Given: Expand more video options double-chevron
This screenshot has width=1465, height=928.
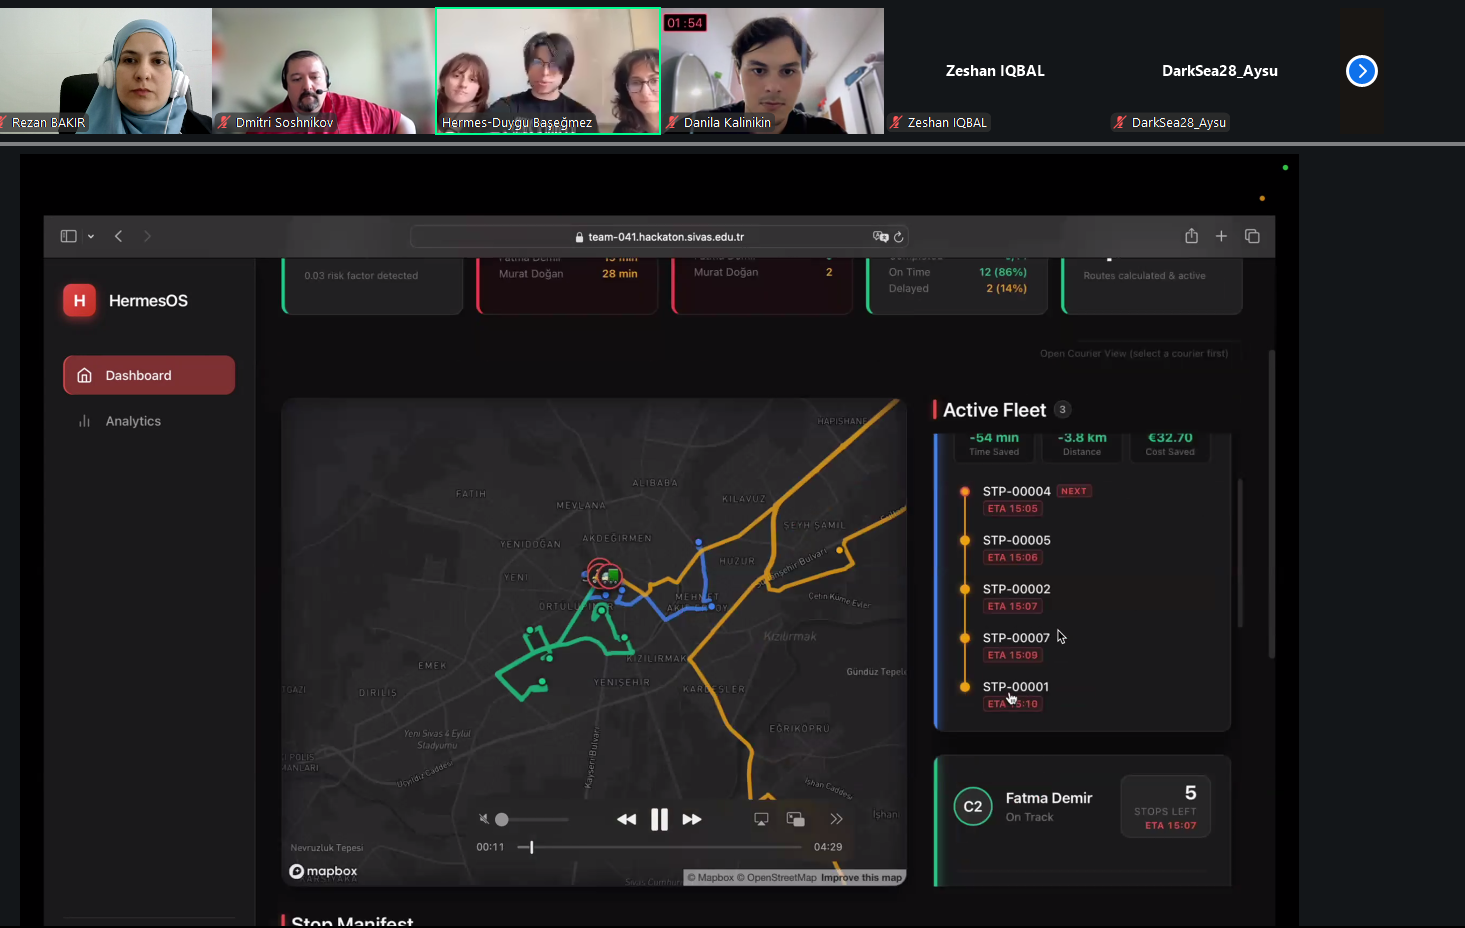Looking at the screenshot, I should [x=836, y=819].
